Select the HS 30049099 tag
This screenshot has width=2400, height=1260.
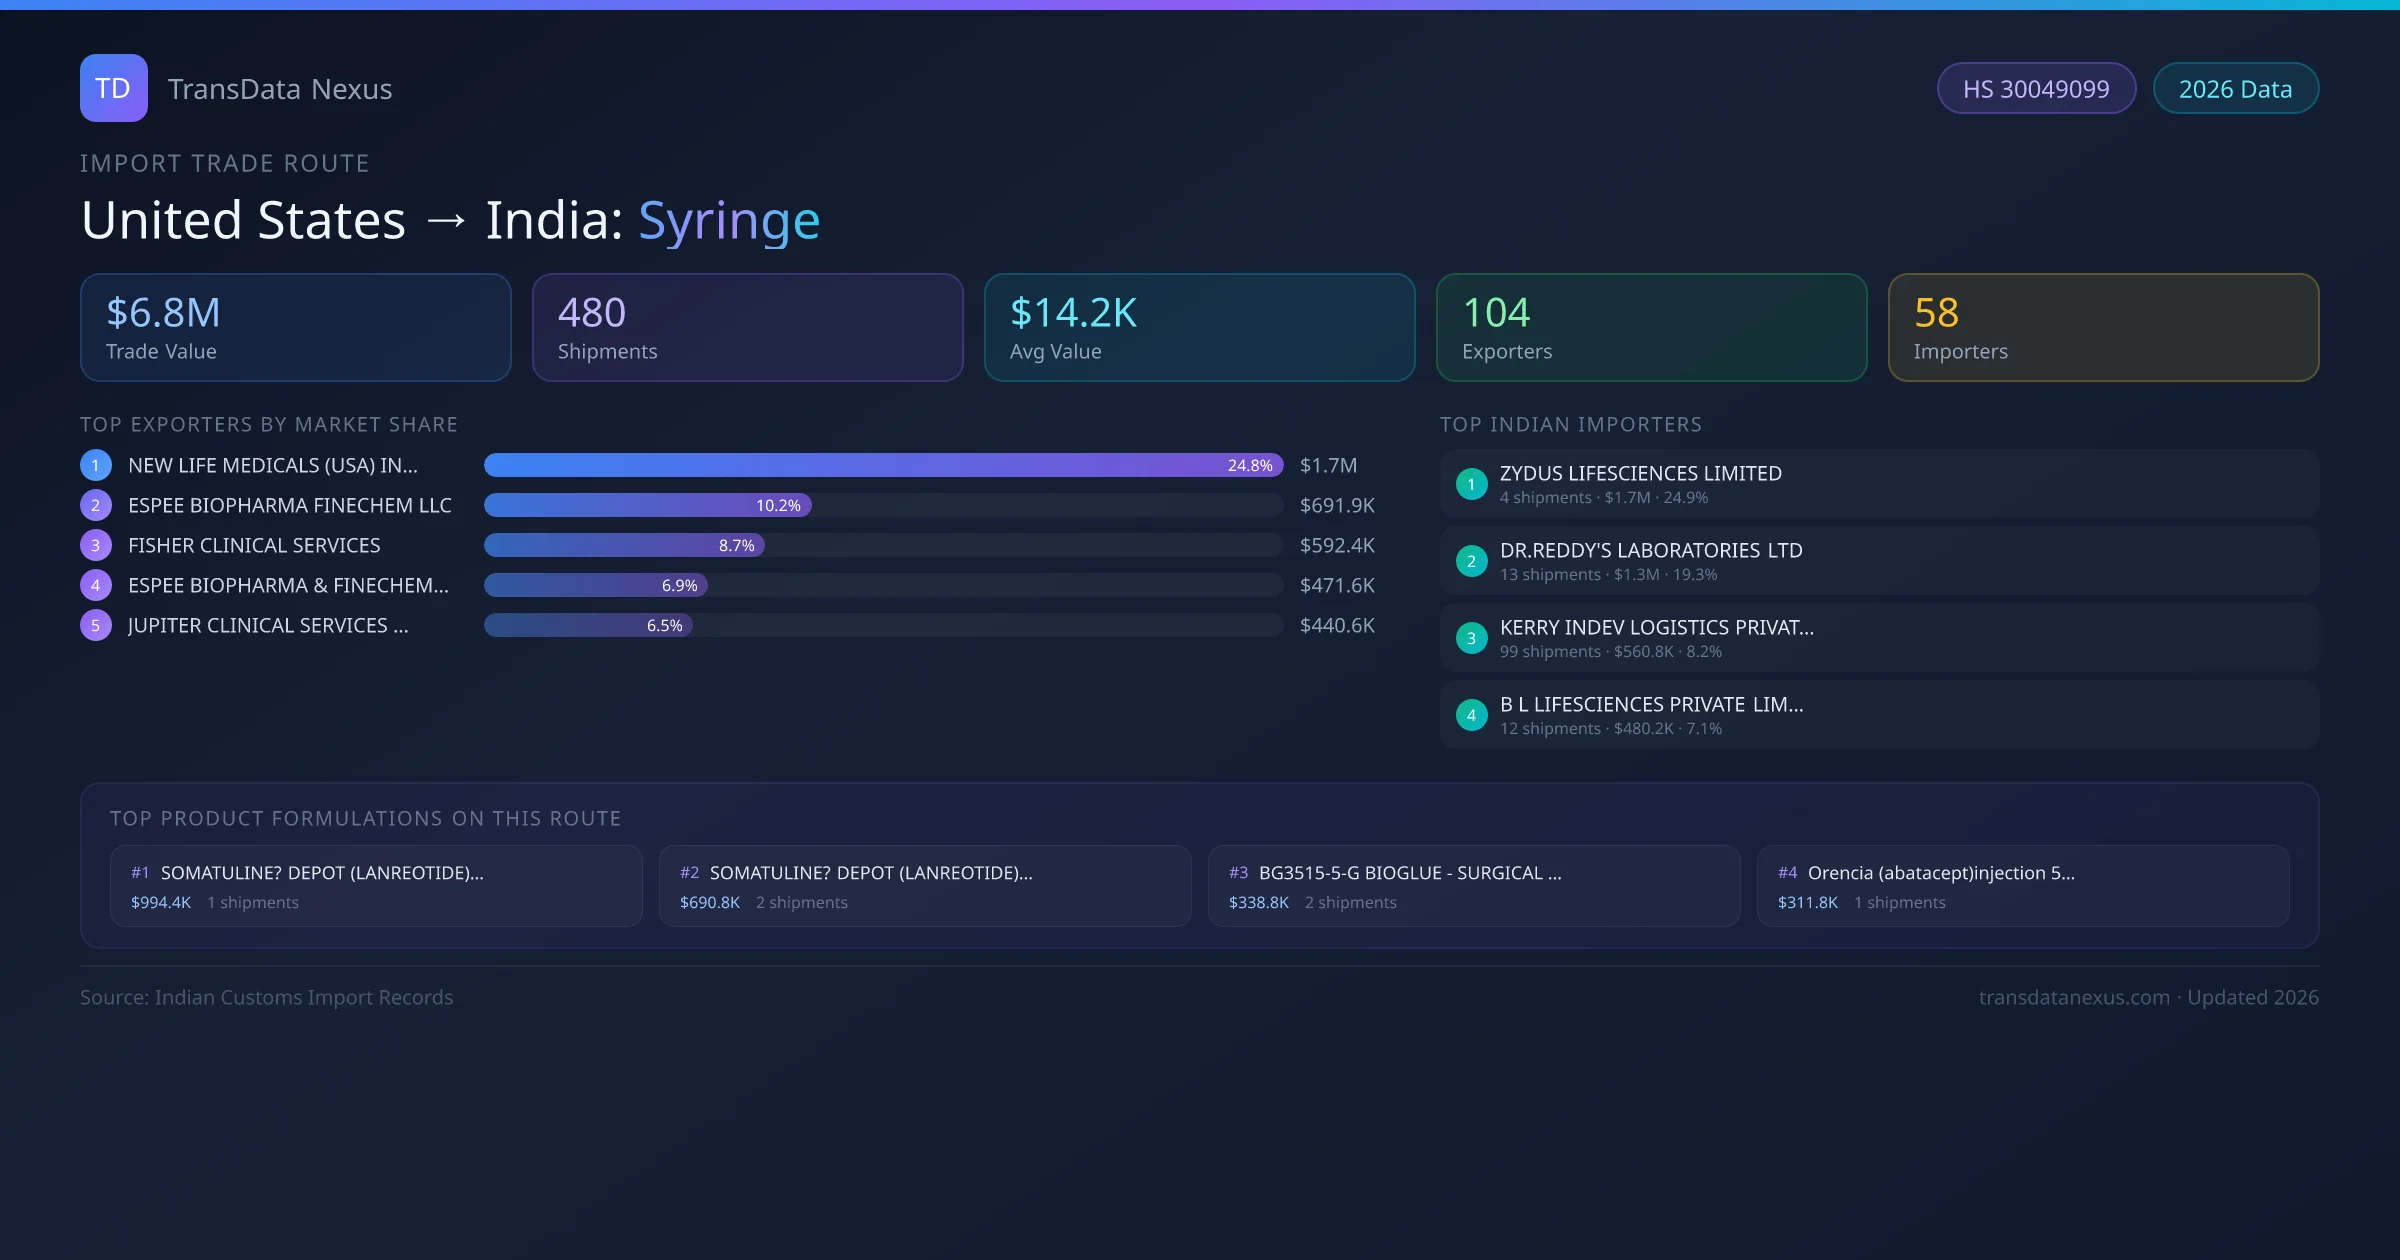(x=2036, y=89)
